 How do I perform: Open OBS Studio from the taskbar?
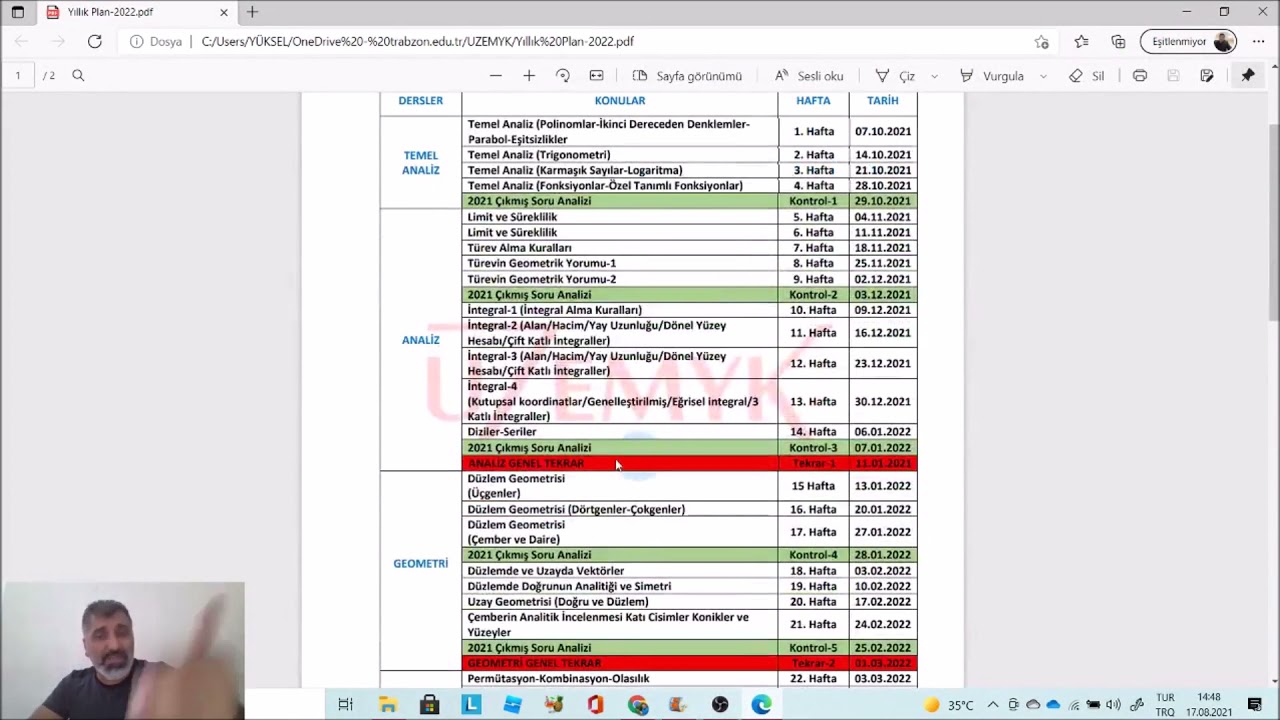click(x=720, y=705)
